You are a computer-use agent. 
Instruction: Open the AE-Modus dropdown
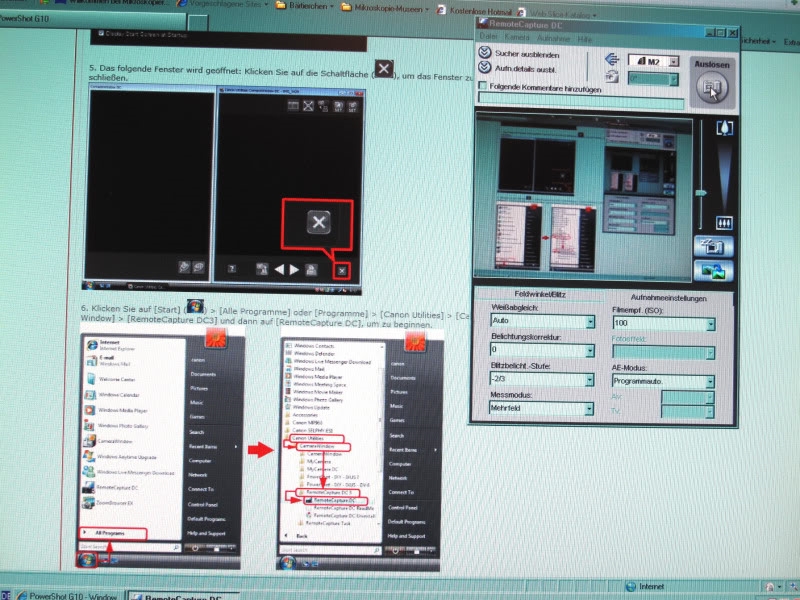point(710,382)
